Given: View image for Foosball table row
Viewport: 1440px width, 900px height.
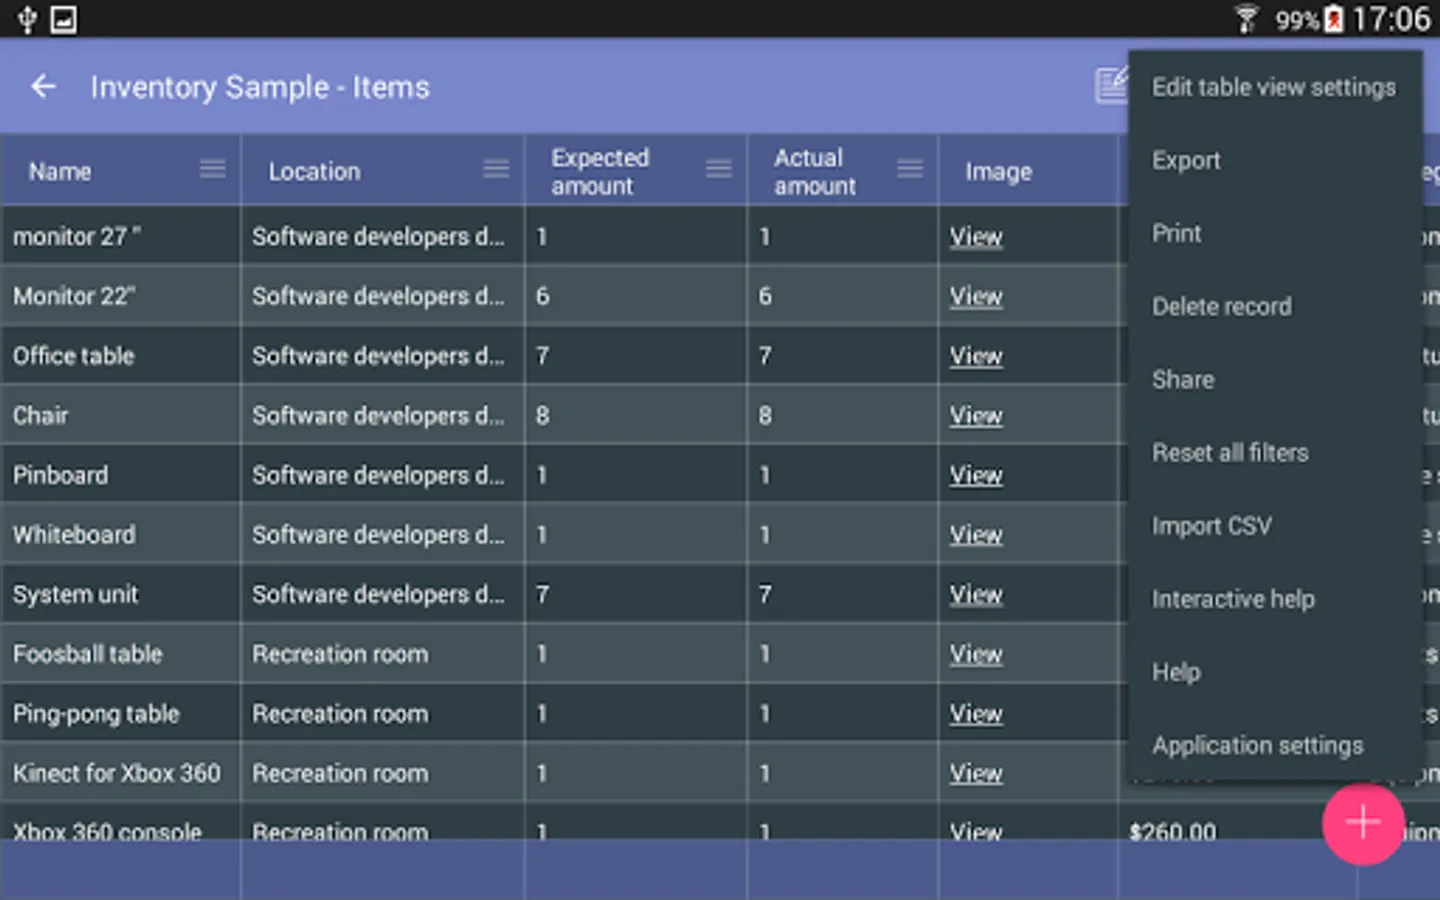Looking at the screenshot, I should point(976,654).
